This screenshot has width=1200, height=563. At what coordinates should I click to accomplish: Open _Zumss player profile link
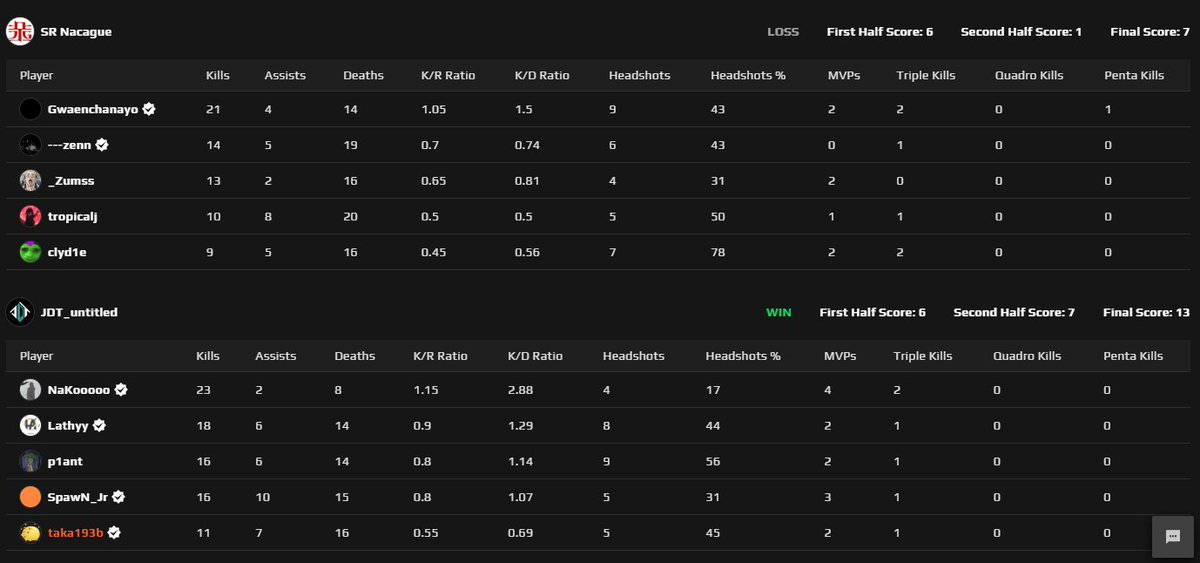(x=71, y=181)
